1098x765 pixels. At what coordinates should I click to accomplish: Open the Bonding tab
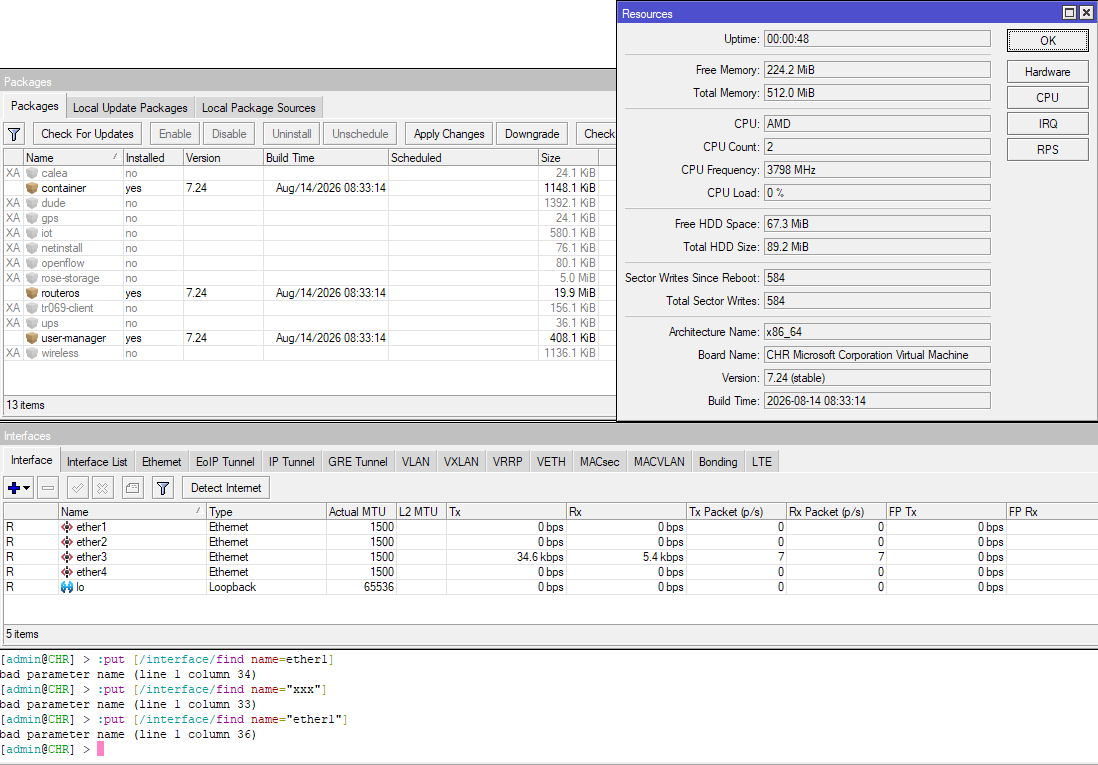(718, 462)
